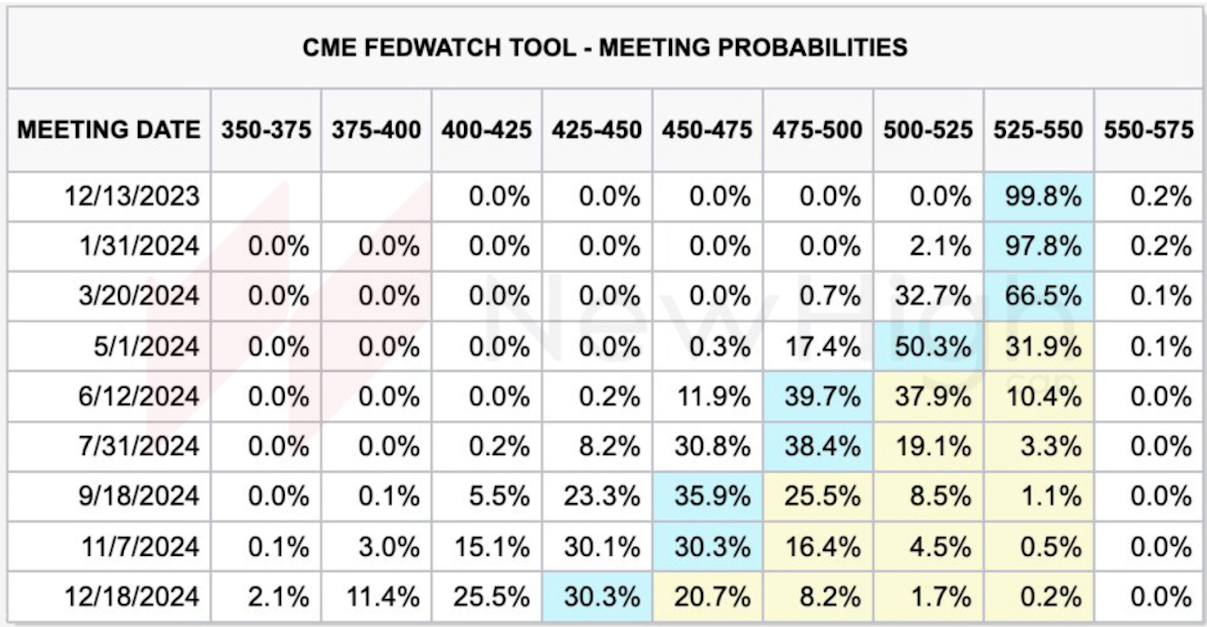Select the 38.4% cell for 7/31/2024
The width and height of the screenshot is (1207, 627).
[818, 447]
